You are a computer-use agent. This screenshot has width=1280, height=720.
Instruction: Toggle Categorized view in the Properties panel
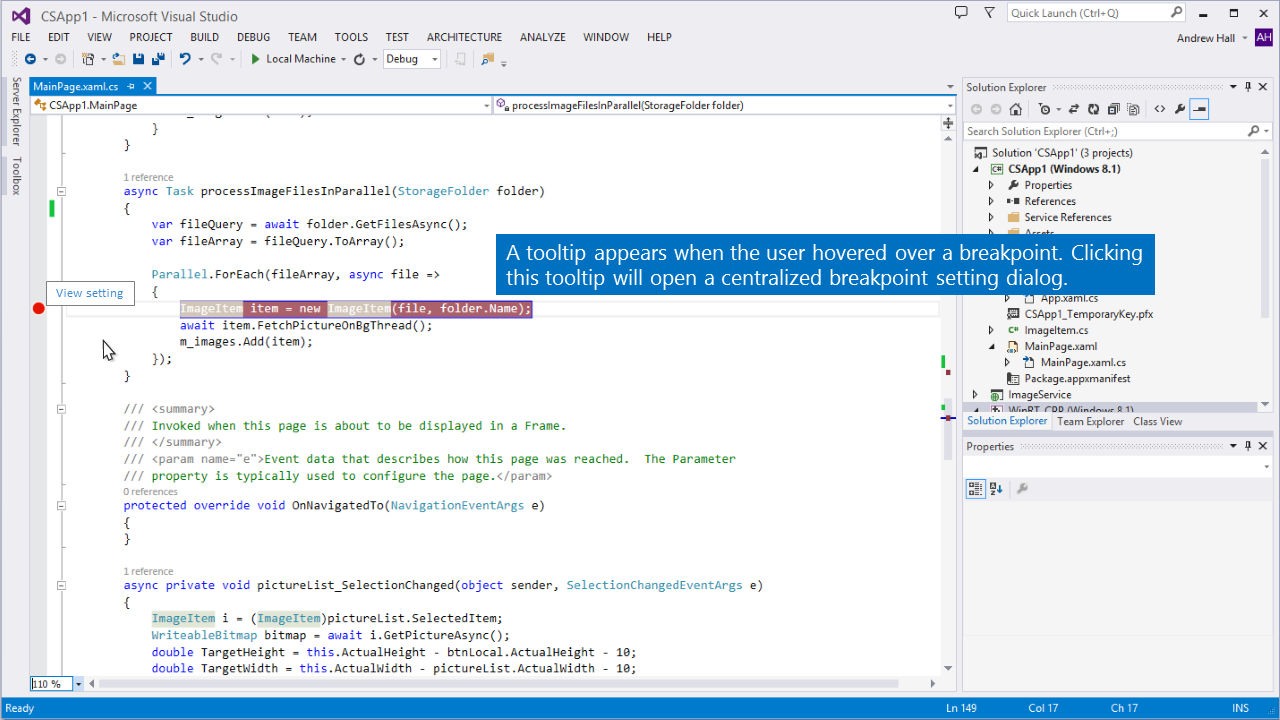point(975,489)
